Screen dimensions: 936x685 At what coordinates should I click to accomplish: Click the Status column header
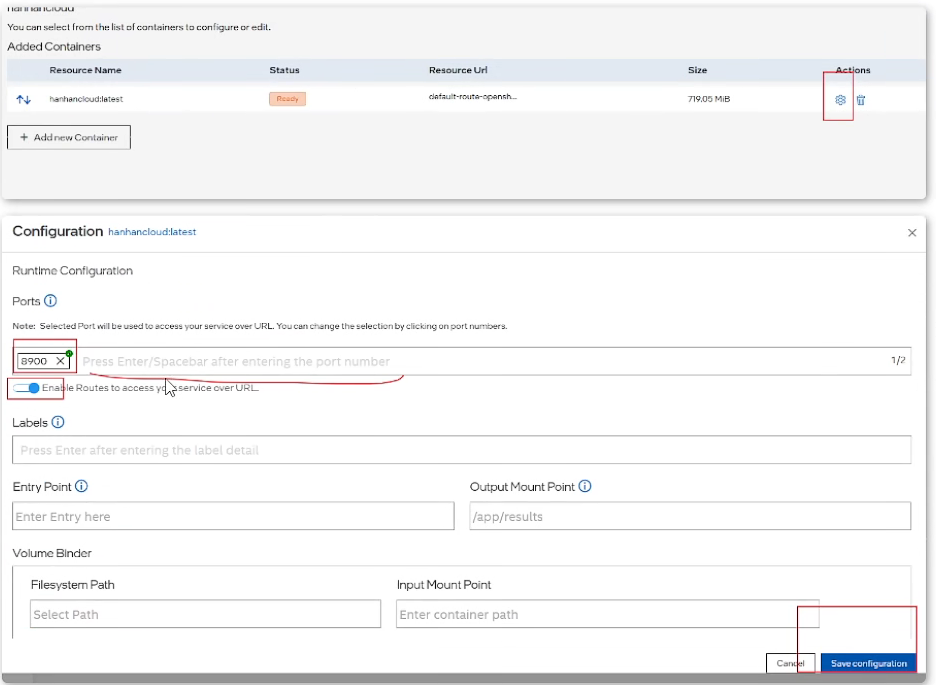pyautogui.click(x=284, y=70)
